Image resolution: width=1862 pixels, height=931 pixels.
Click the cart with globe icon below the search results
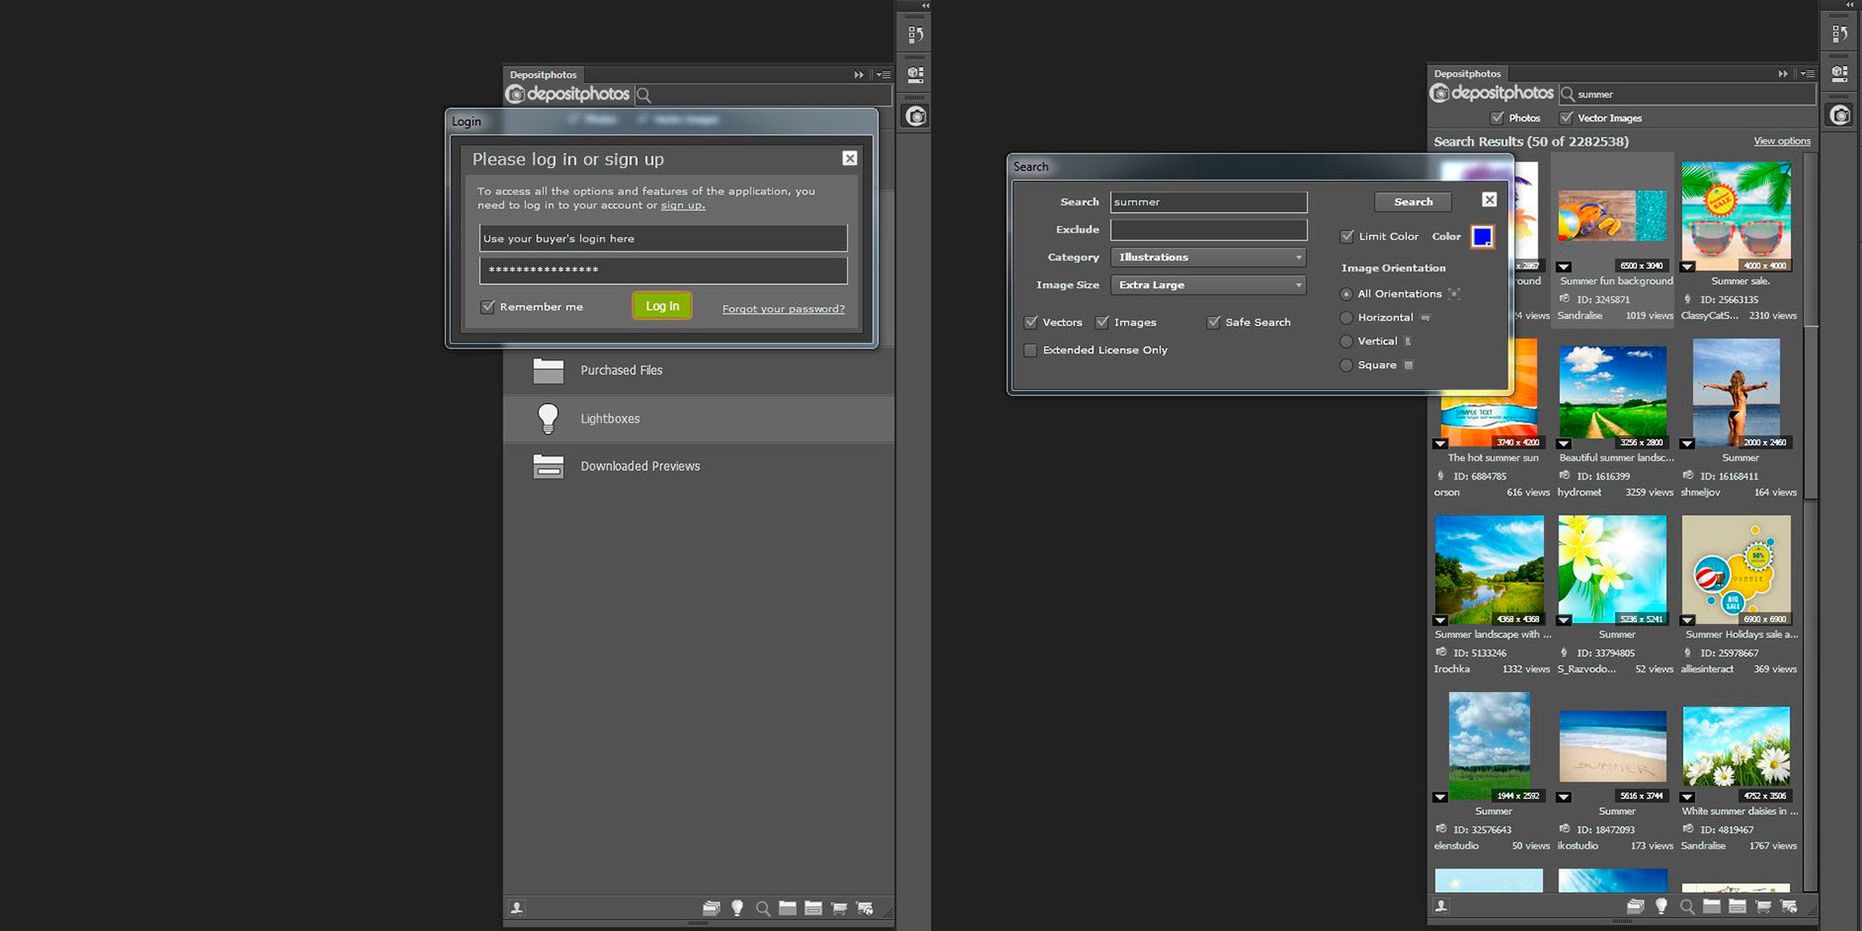click(x=1789, y=906)
